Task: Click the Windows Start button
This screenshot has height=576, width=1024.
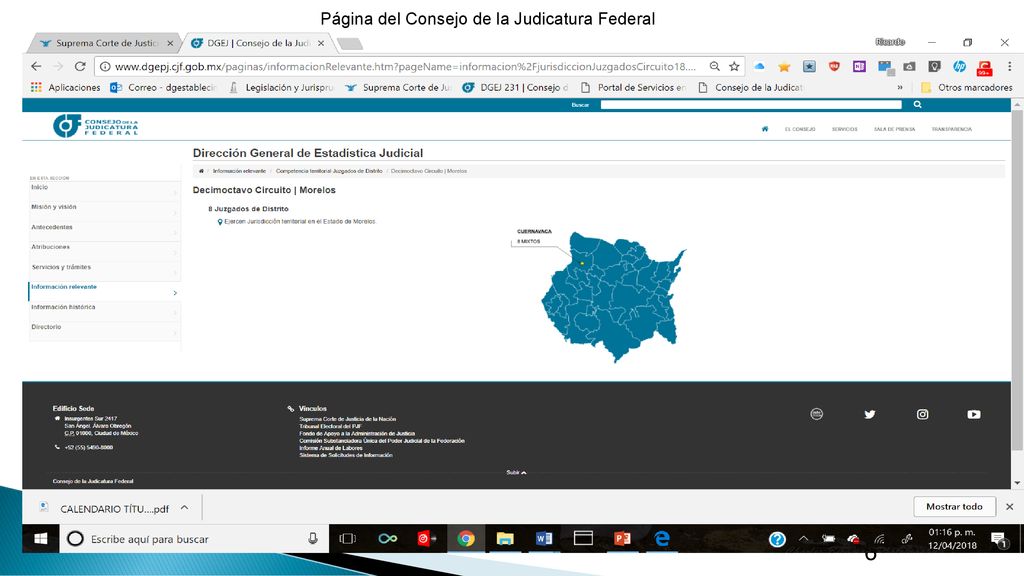Action: click(40, 539)
